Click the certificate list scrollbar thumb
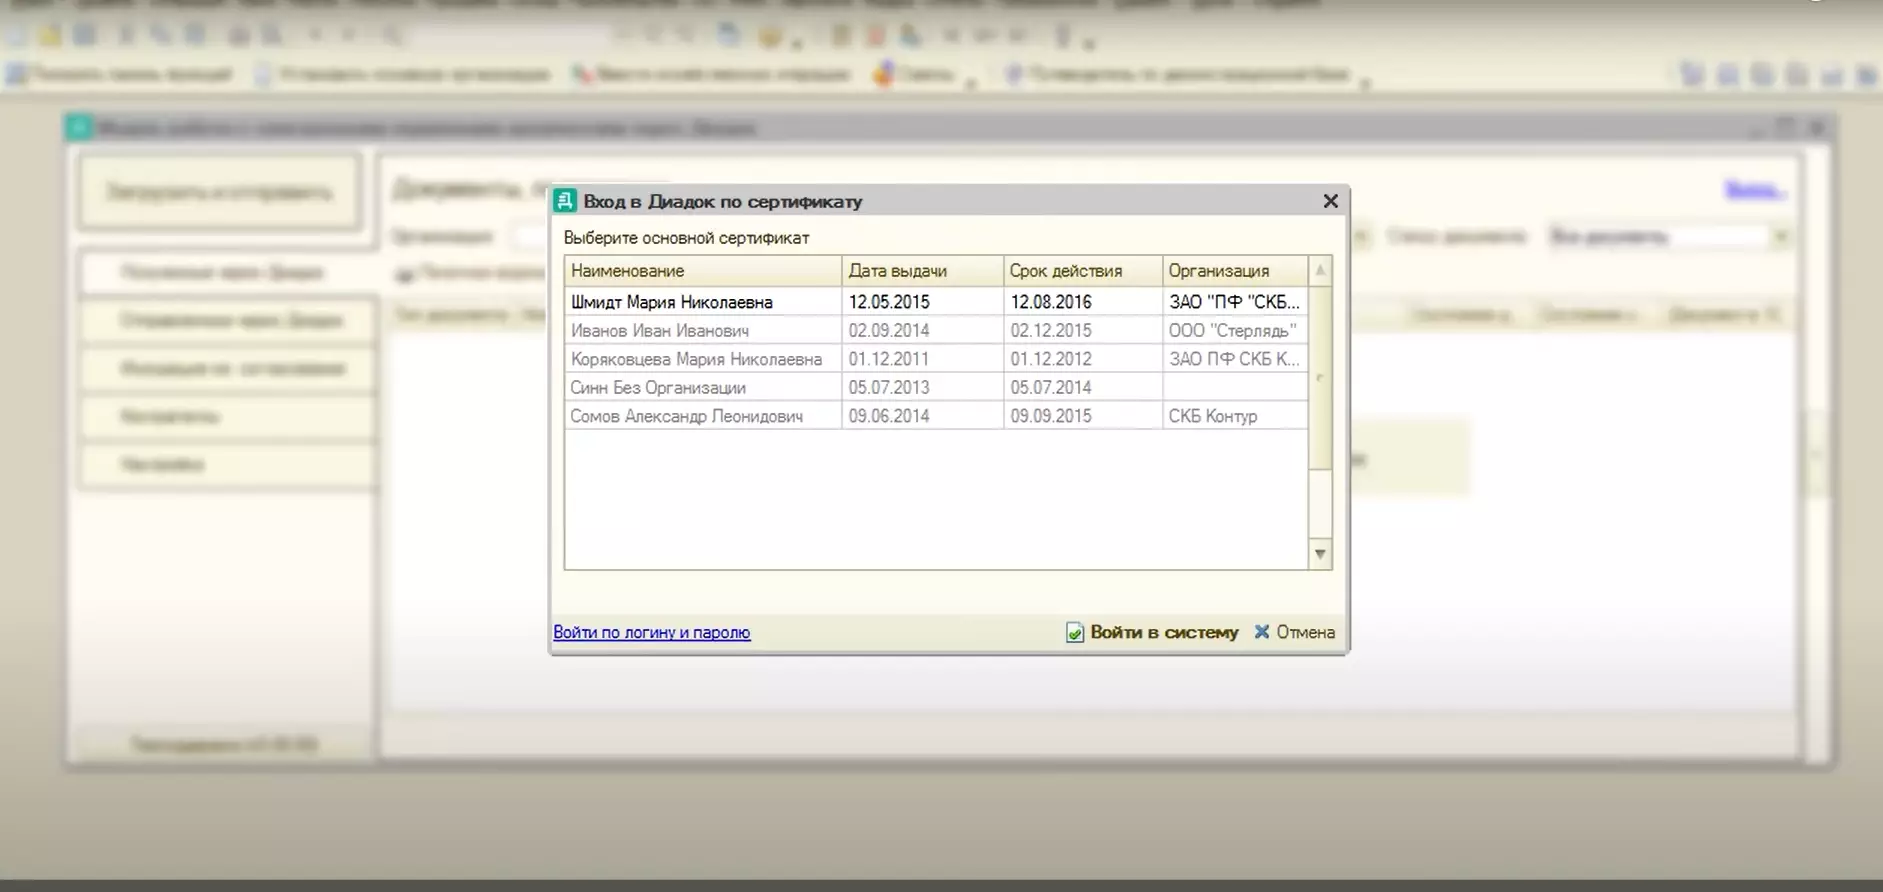This screenshot has height=892, width=1883. [x=1320, y=377]
